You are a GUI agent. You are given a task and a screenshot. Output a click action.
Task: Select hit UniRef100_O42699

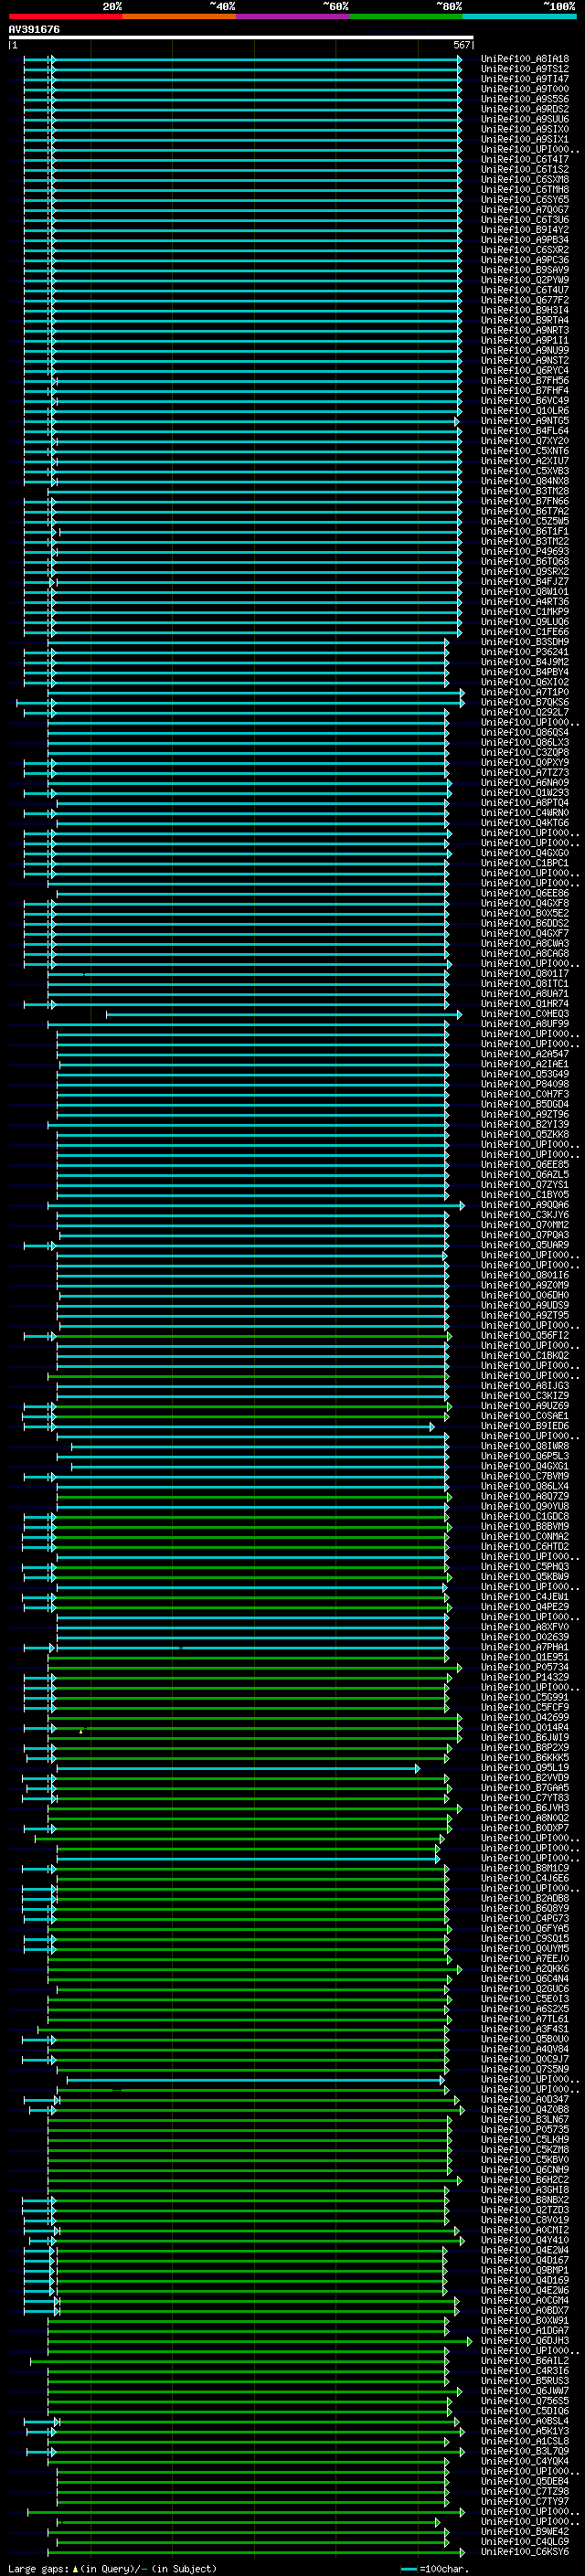[x=525, y=1717]
